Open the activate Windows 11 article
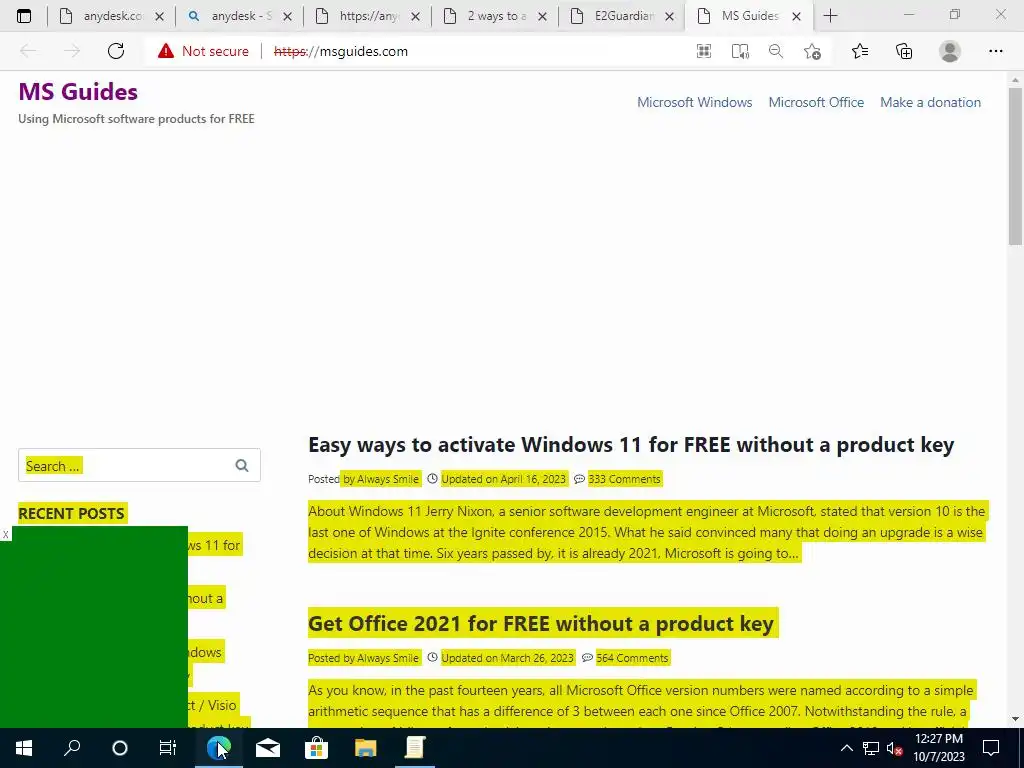Screen dimensions: 1024x768 coord(631,445)
